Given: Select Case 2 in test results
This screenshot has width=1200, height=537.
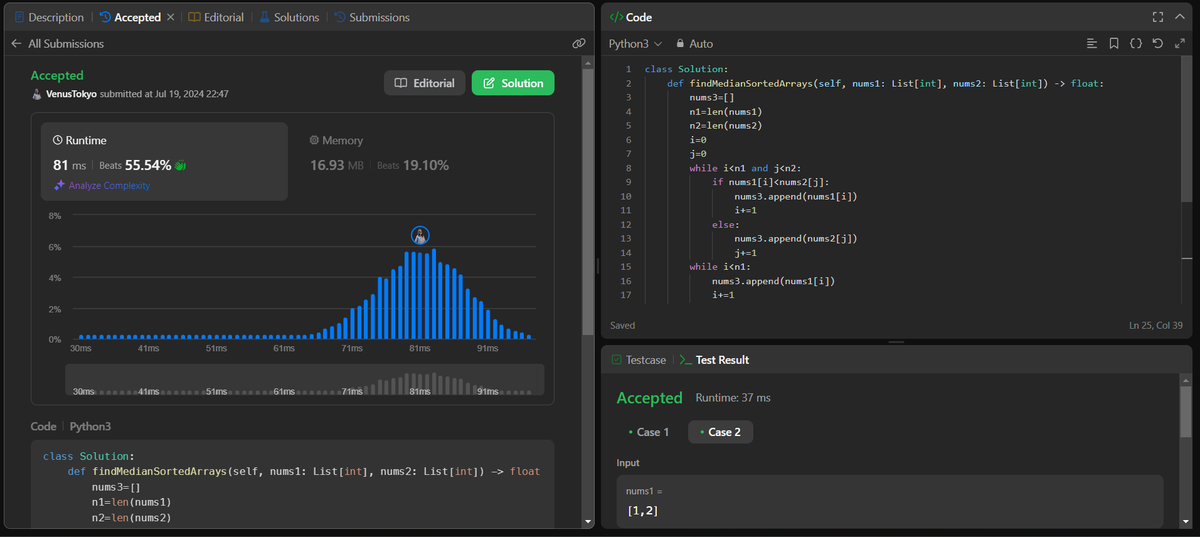Looking at the screenshot, I should tap(720, 432).
